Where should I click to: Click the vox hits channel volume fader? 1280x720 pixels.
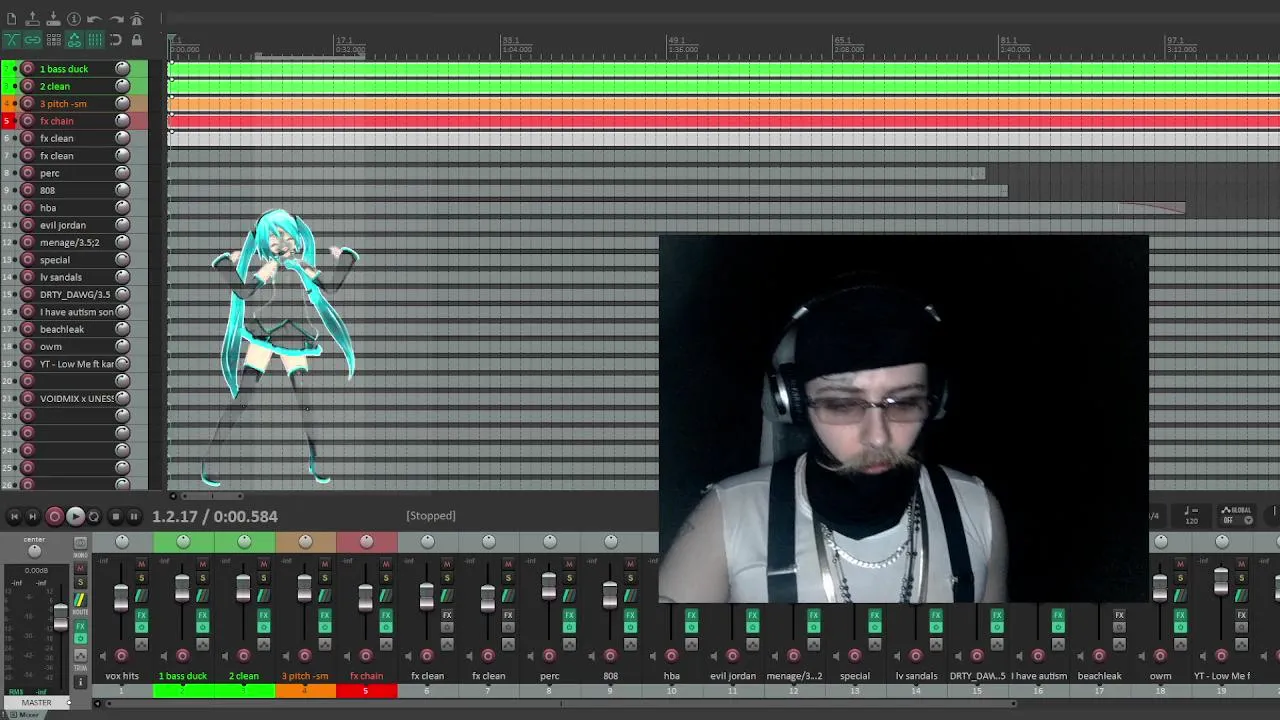pyautogui.click(x=121, y=598)
